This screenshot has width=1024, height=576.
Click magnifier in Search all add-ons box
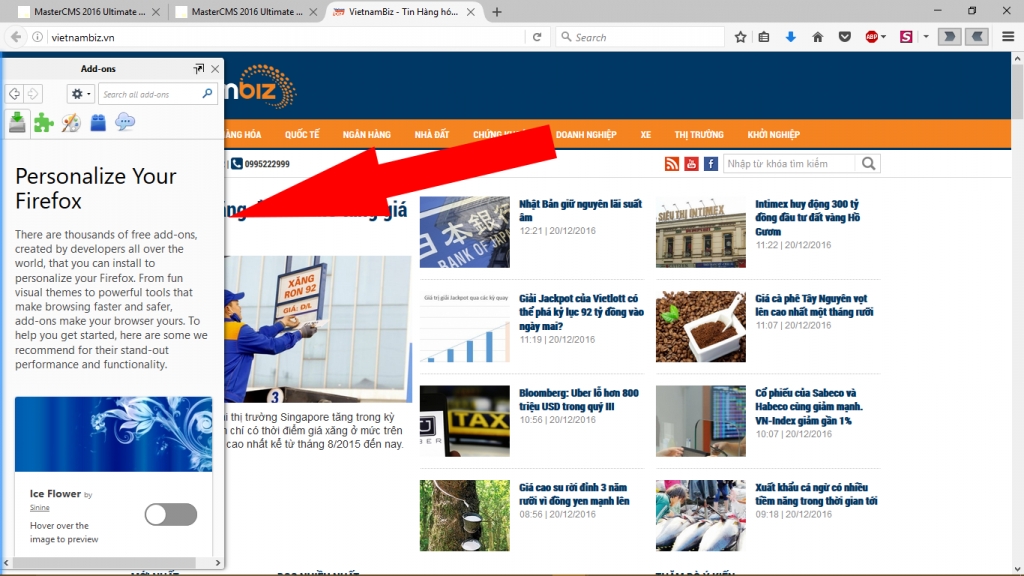click(x=207, y=94)
